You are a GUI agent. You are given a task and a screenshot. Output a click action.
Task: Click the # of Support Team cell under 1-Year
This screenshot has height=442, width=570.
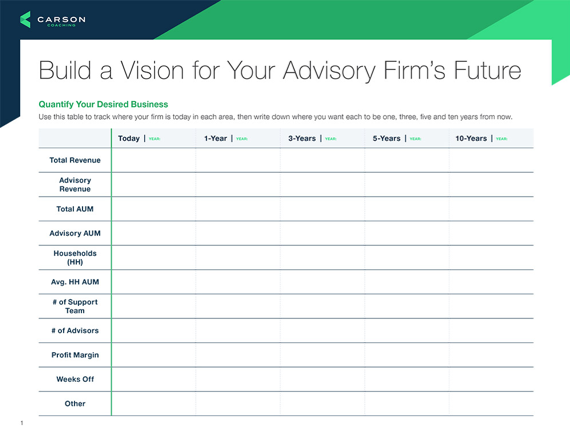point(238,306)
